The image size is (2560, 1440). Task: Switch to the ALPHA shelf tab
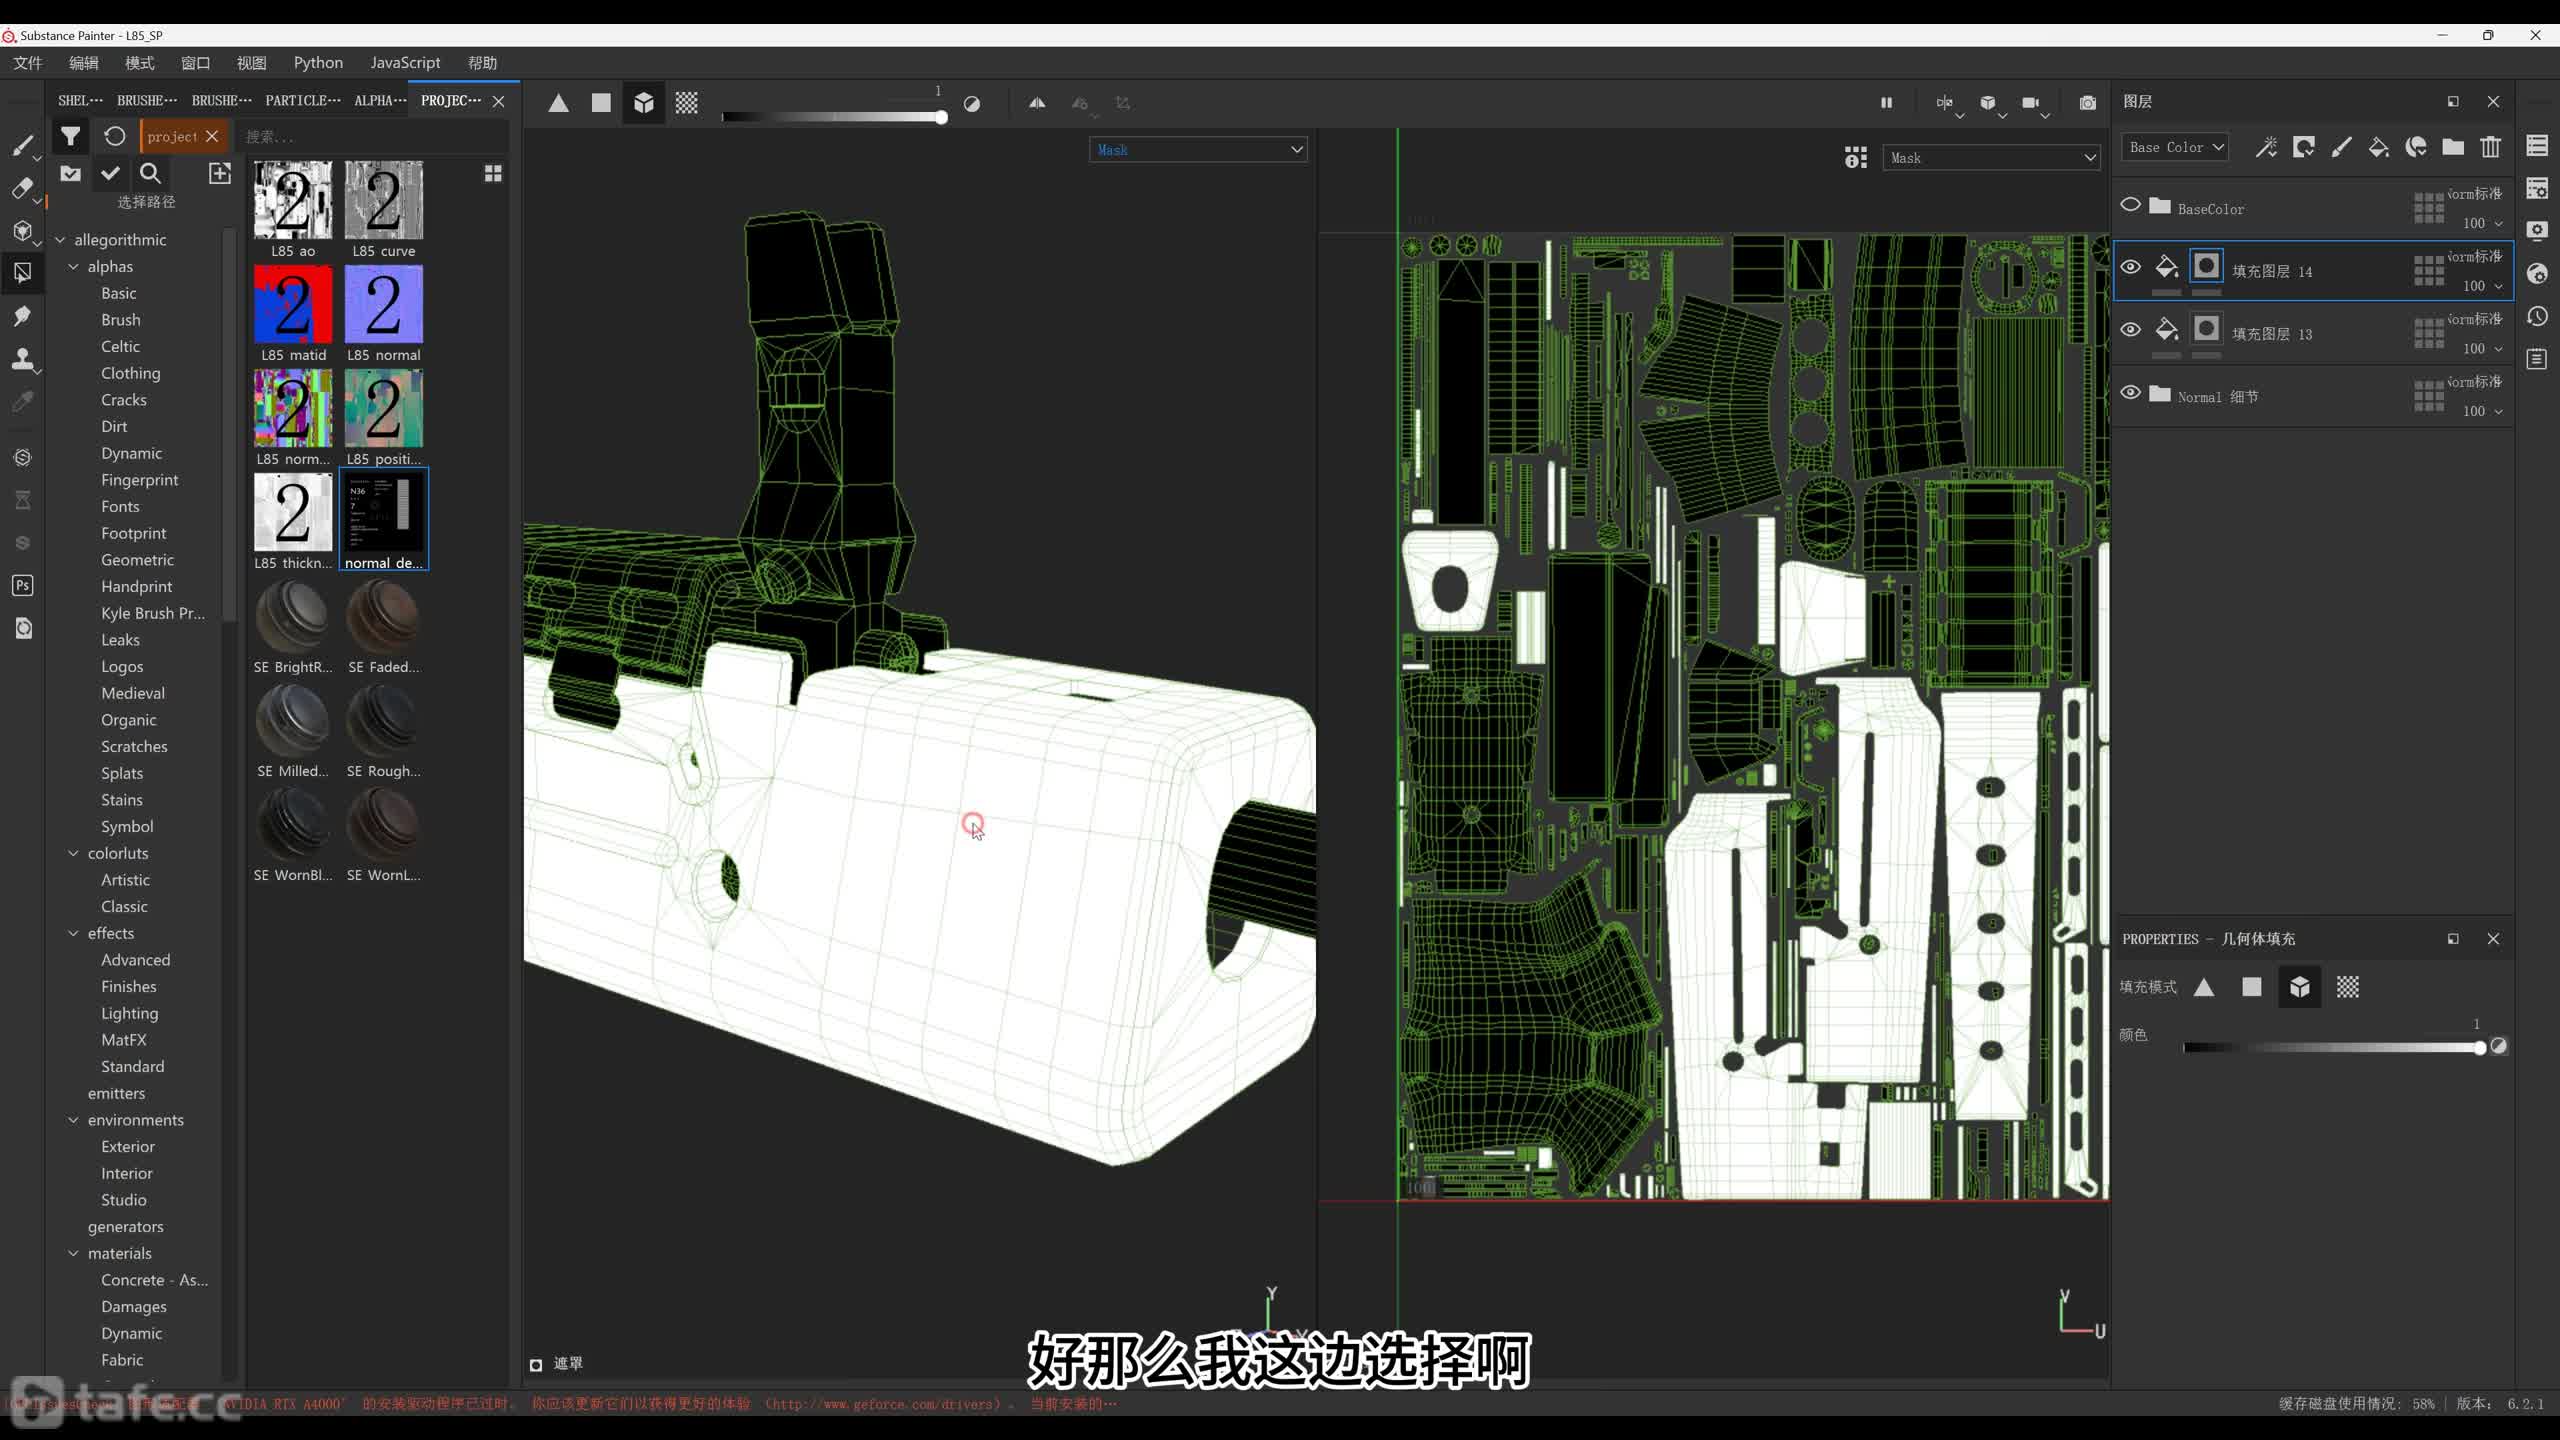[380, 100]
